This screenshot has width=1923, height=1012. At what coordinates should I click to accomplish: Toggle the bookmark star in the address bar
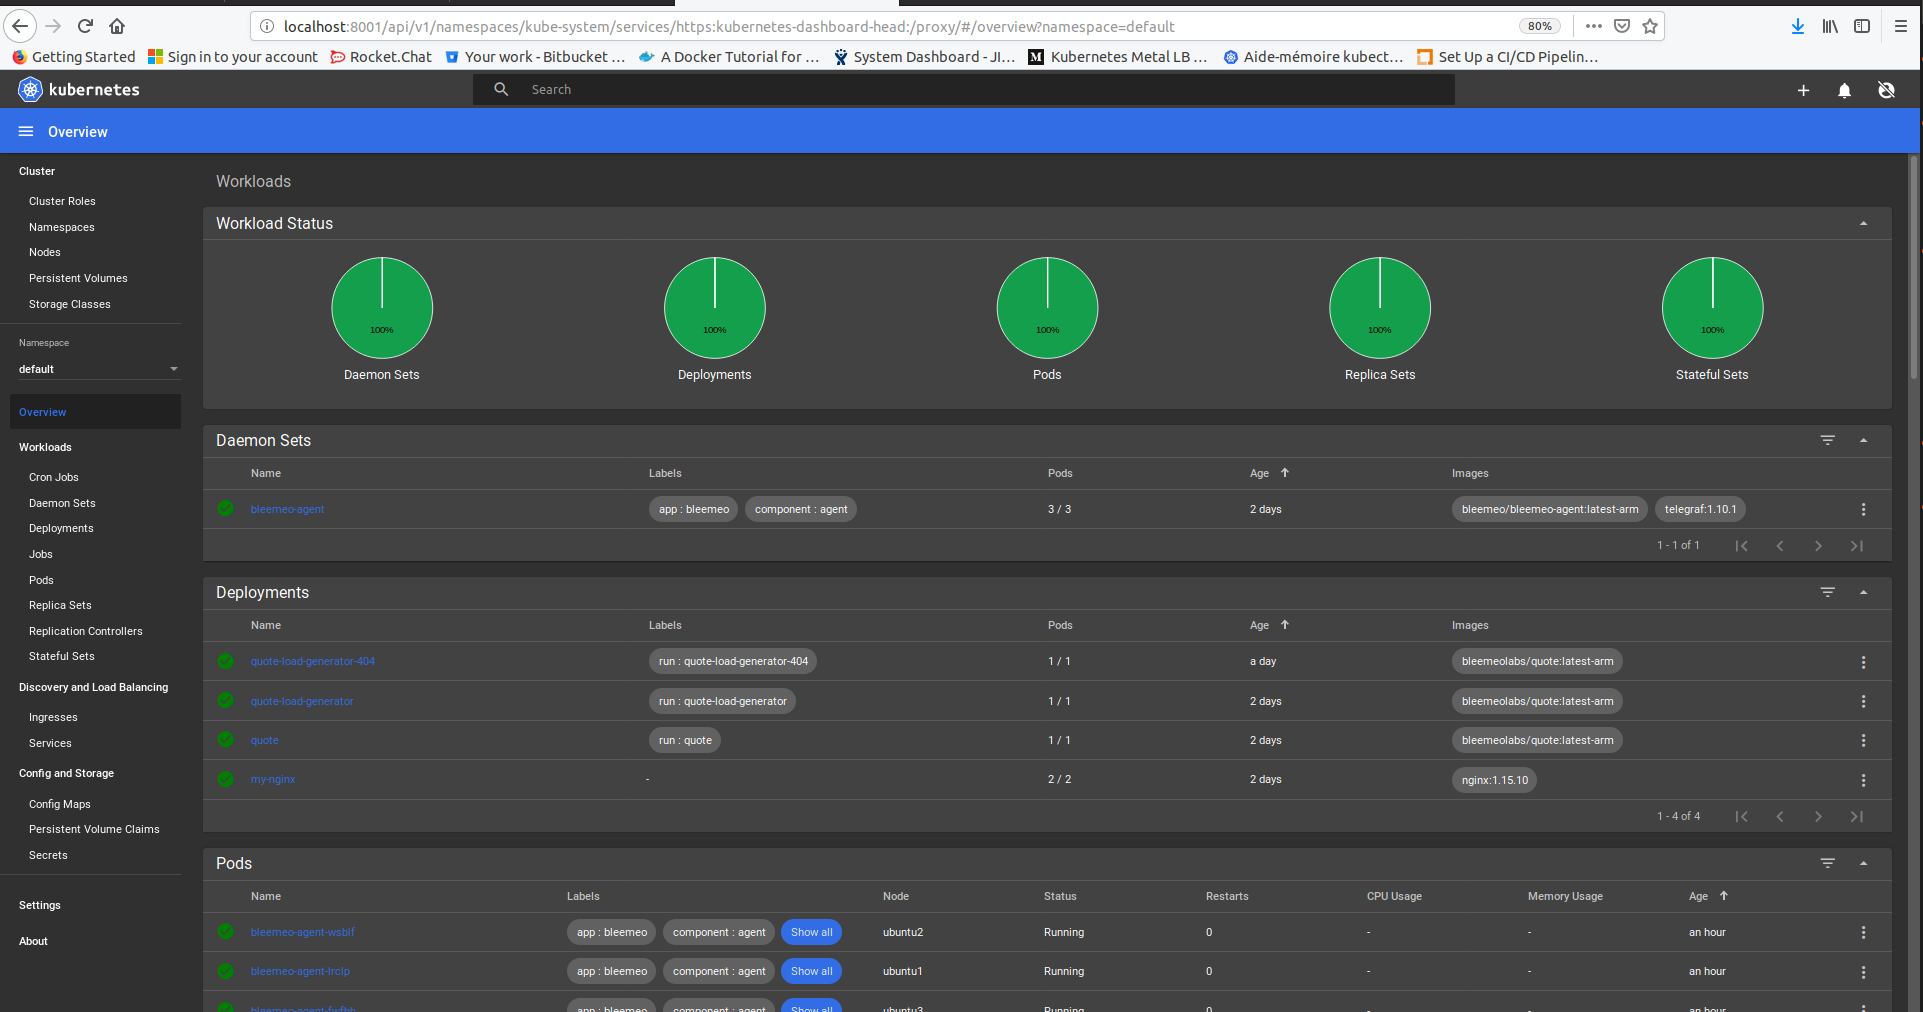[1651, 26]
